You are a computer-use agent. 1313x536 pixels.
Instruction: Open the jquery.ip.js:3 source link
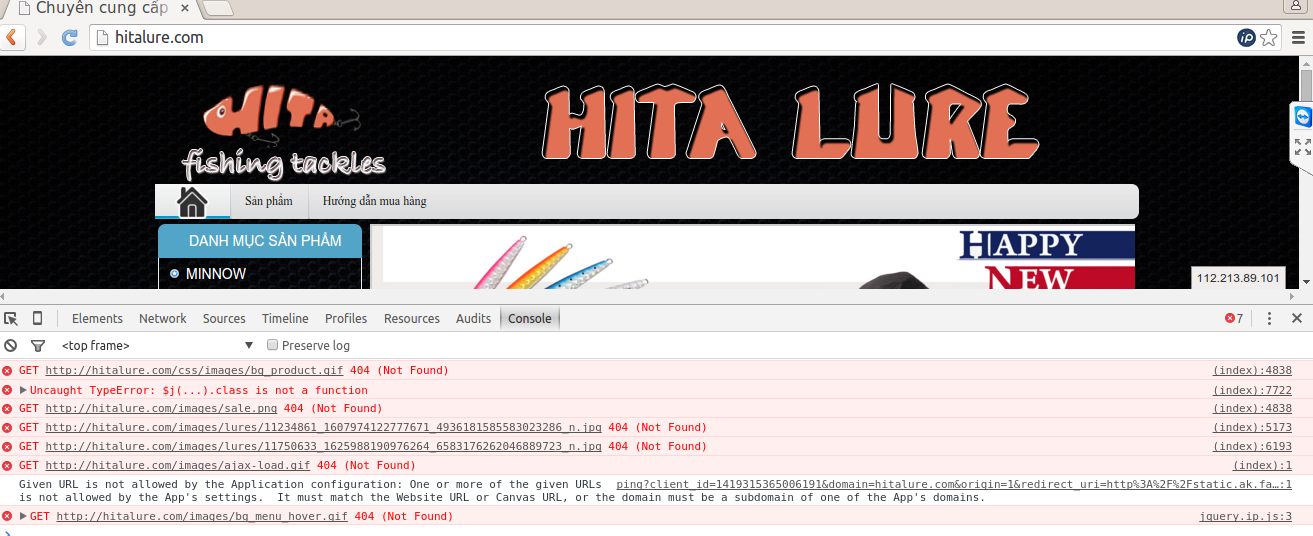coord(1246,516)
